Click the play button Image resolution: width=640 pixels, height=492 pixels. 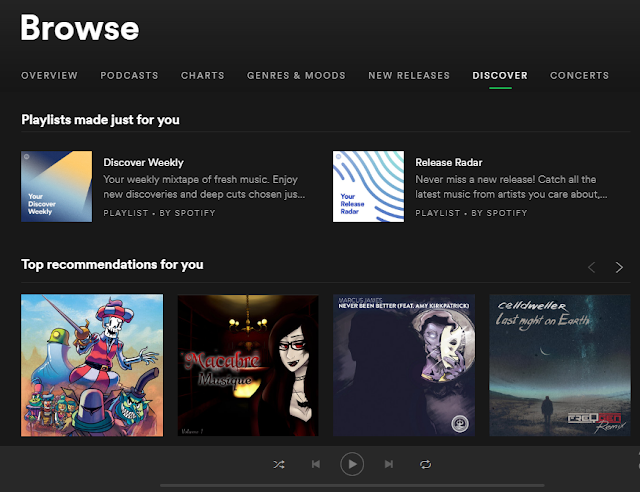(352, 464)
